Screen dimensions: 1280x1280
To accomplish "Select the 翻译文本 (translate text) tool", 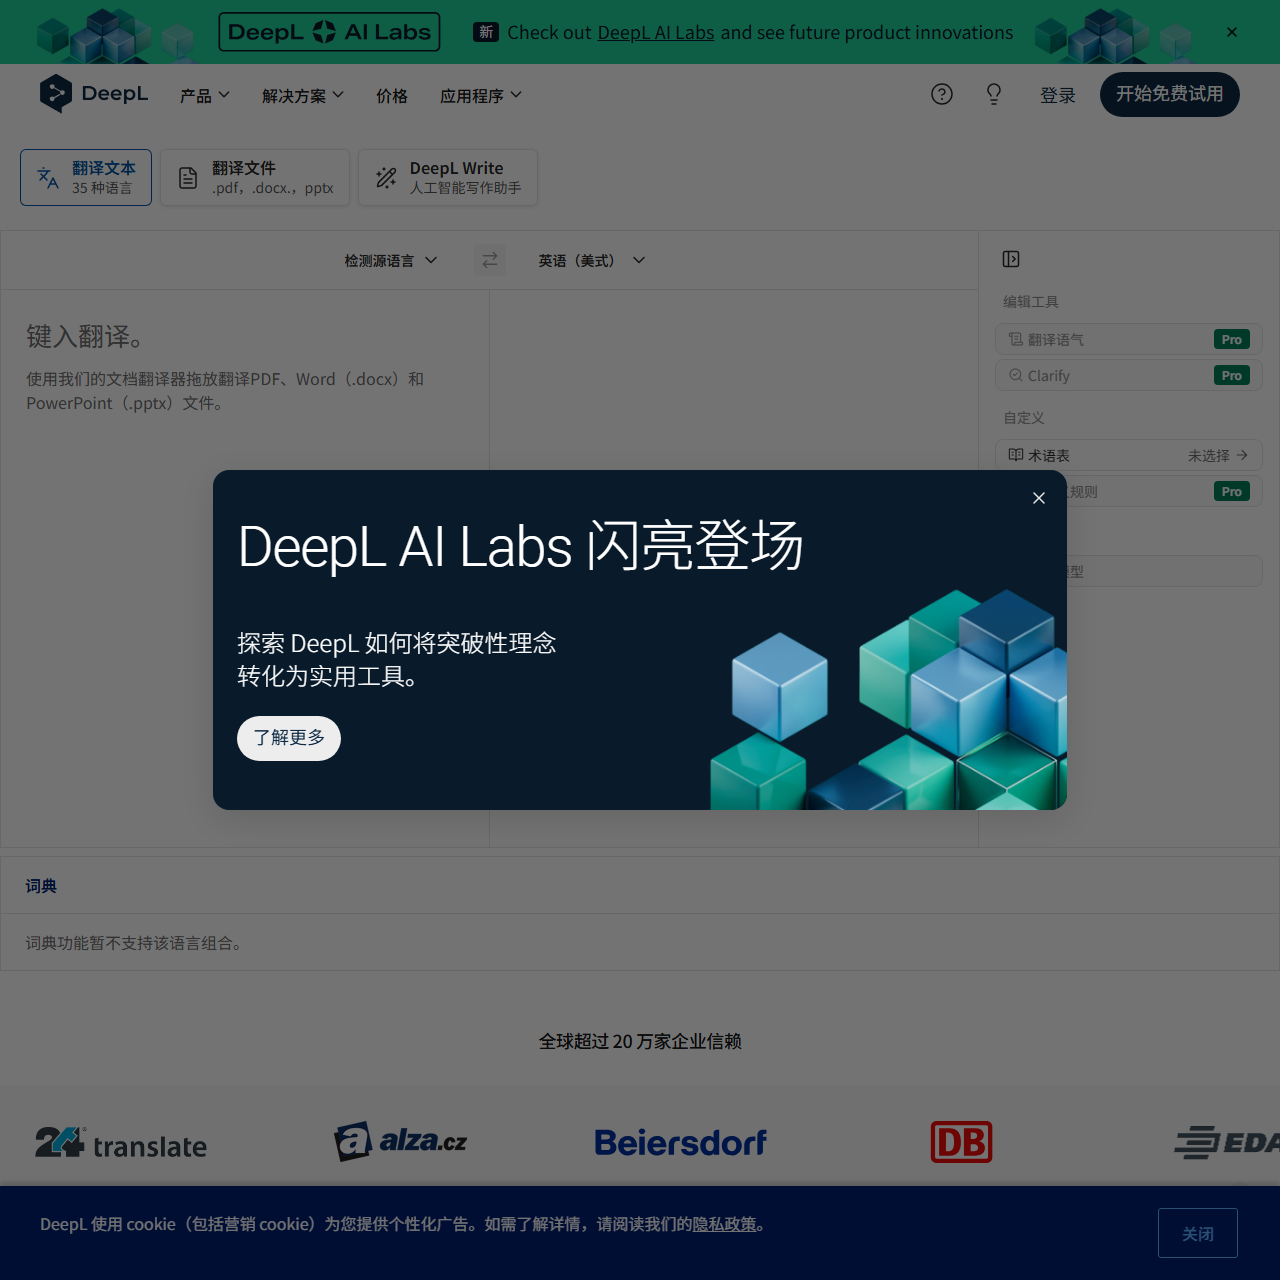I will pos(85,177).
